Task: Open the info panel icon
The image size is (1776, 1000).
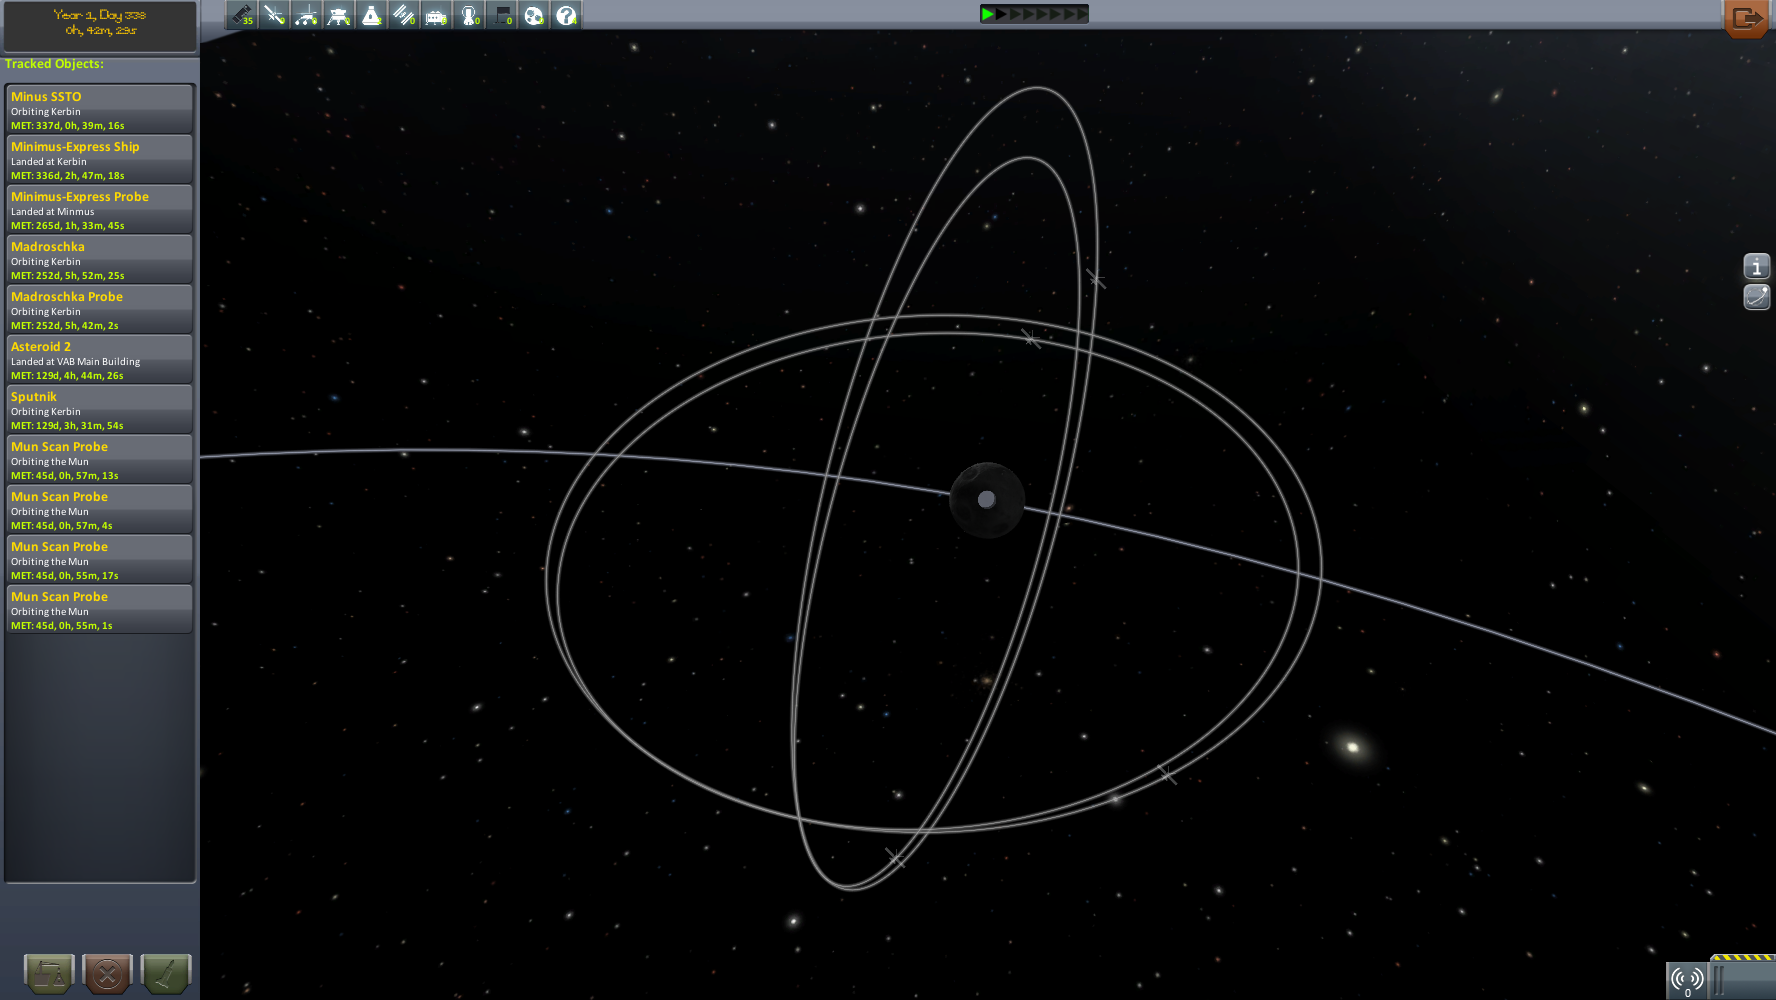Action: [x=1756, y=266]
